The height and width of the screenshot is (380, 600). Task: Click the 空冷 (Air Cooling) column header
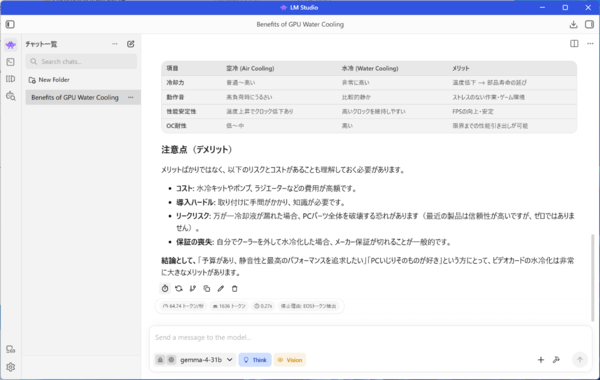coord(250,68)
